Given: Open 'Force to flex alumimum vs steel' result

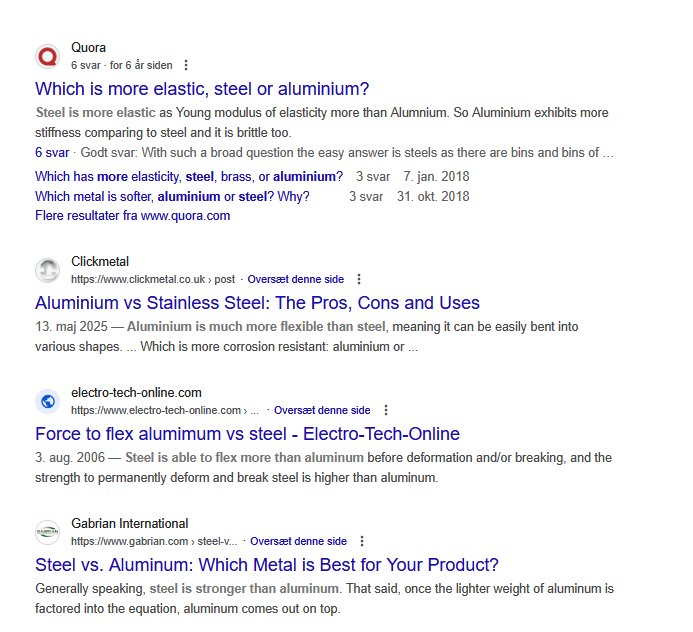Looking at the screenshot, I should click(x=247, y=434).
